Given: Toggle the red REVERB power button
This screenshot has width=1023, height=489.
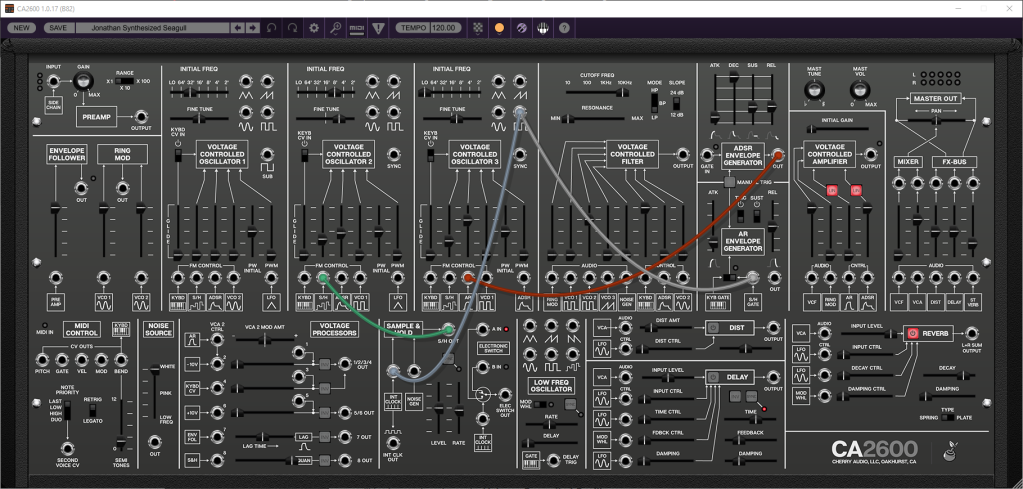Looking at the screenshot, I should point(912,333).
